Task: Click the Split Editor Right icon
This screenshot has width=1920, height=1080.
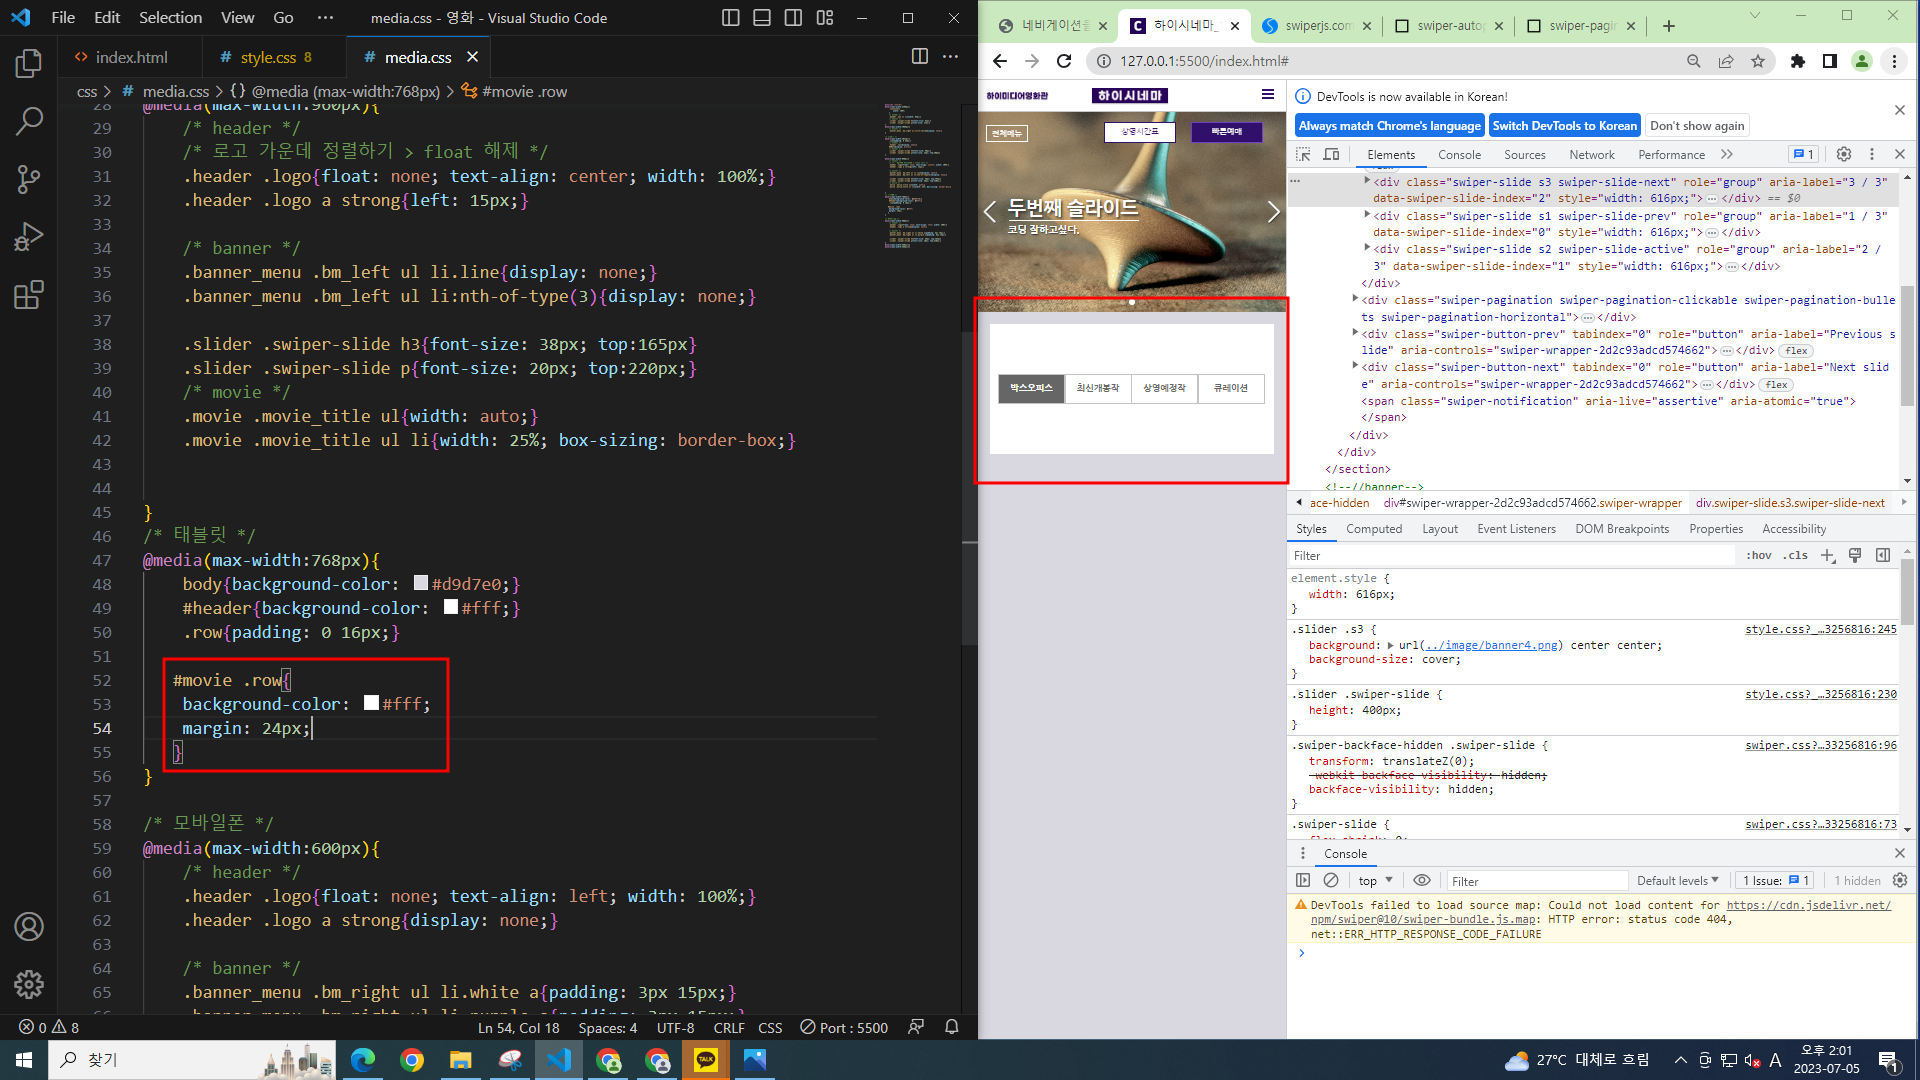Action: tap(919, 57)
